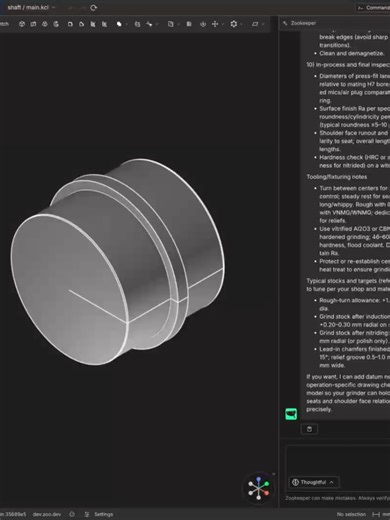Select the Shell tool icon

pyautogui.click(x=93, y=24)
